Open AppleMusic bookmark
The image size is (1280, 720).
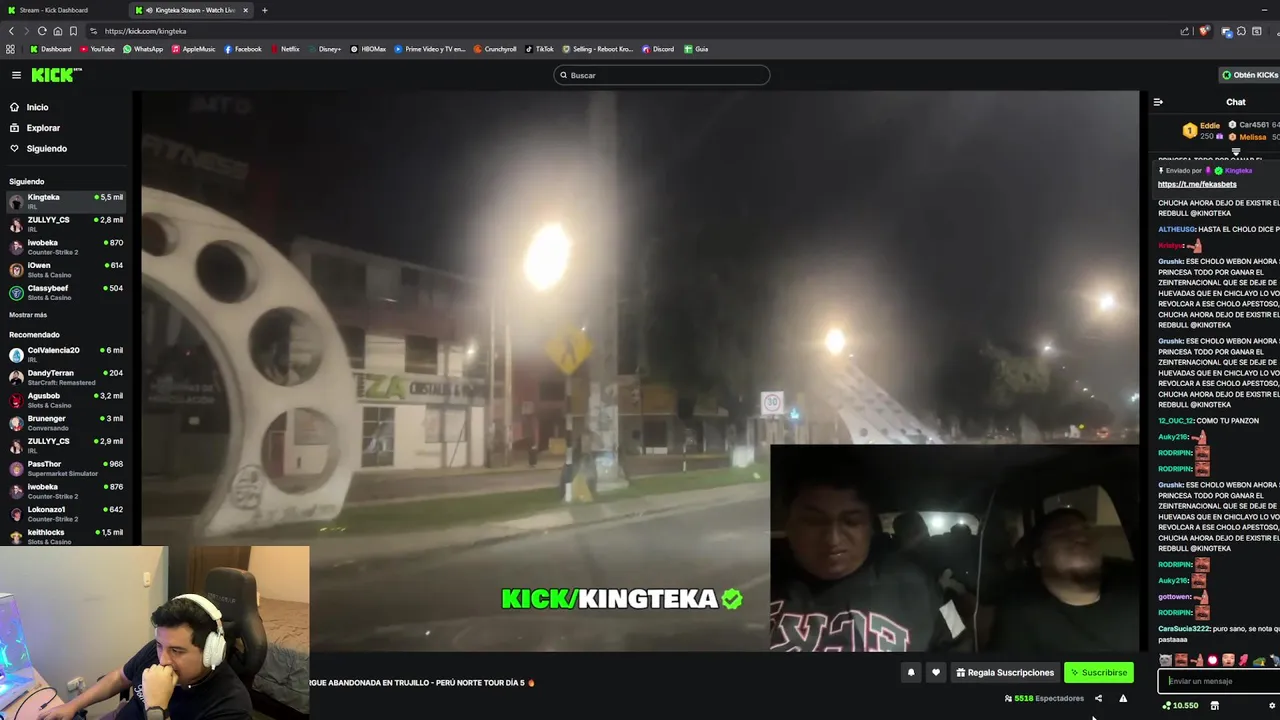coord(193,49)
